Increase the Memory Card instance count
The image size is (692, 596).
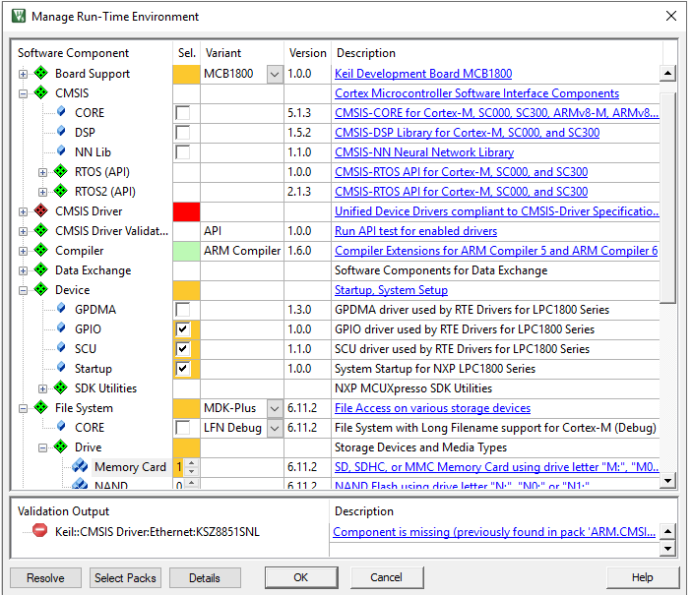(192, 463)
